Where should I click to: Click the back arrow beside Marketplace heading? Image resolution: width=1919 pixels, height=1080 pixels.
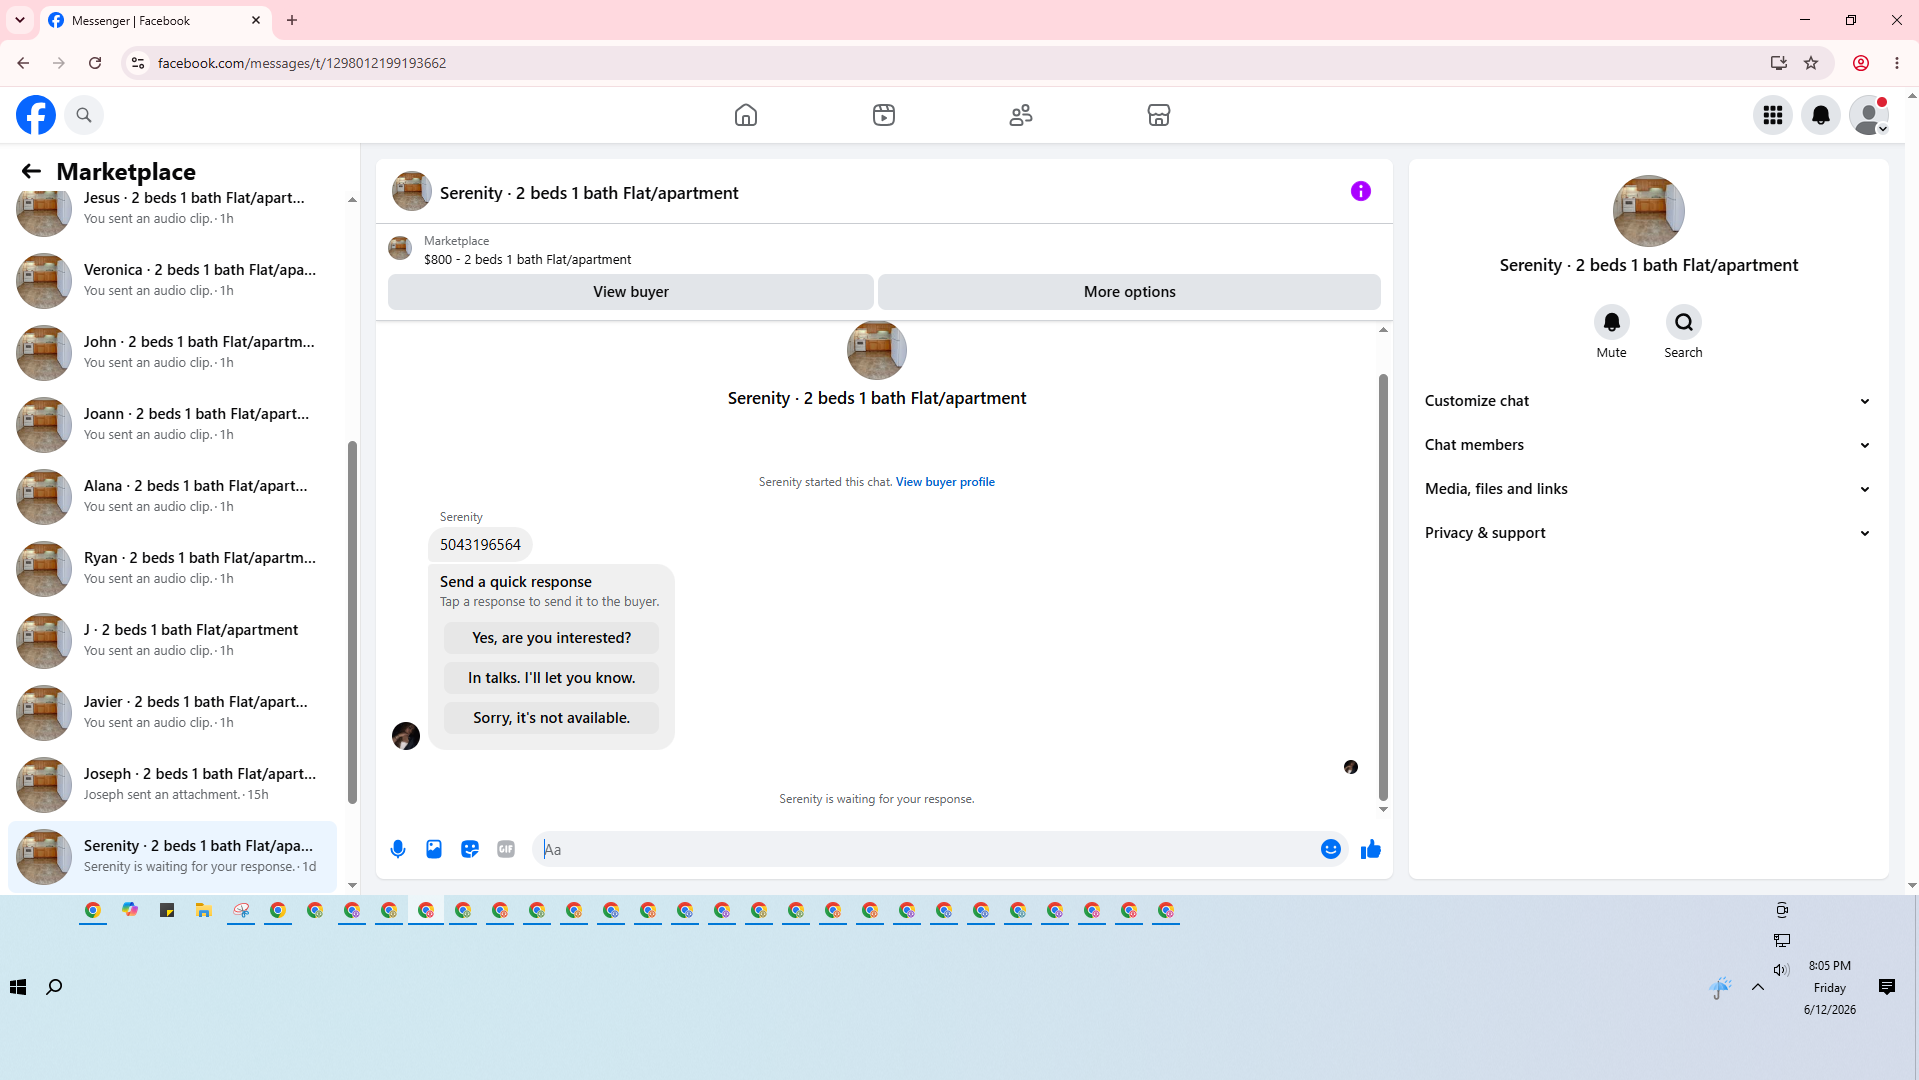(x=31, y=171)
